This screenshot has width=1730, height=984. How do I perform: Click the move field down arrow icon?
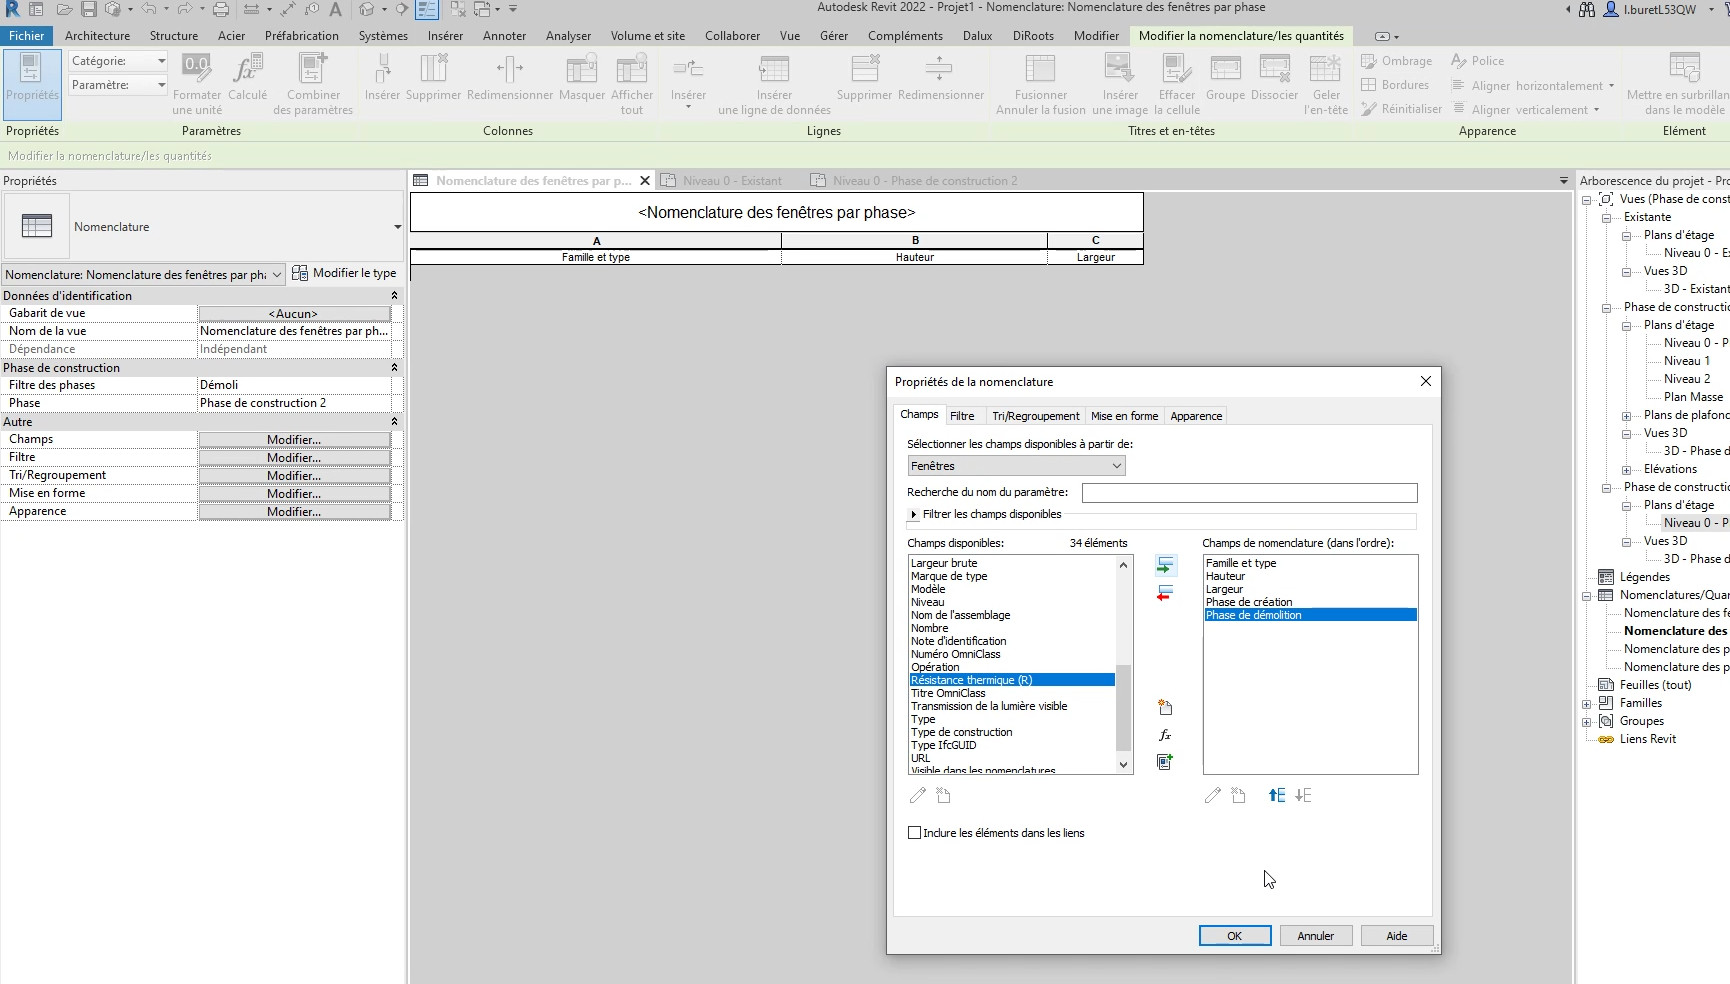pos(1303,796)
